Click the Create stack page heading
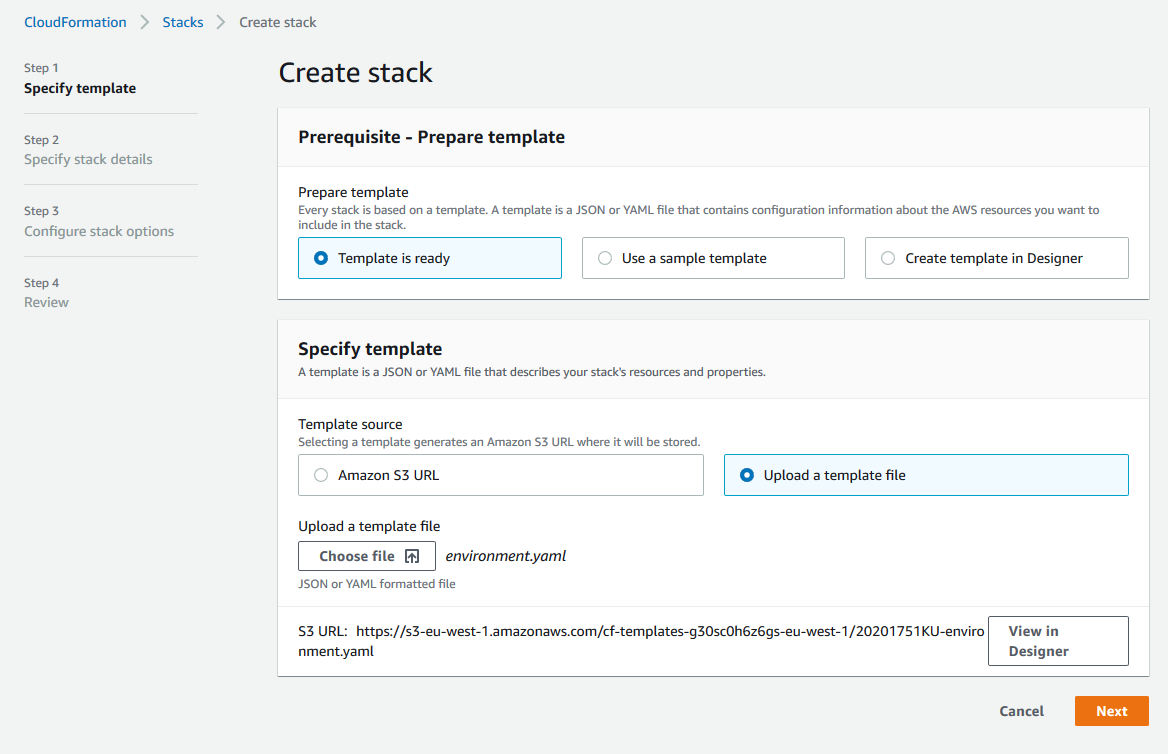The width and height of the screenshot is (1168, 754). [x=355, y=72]
